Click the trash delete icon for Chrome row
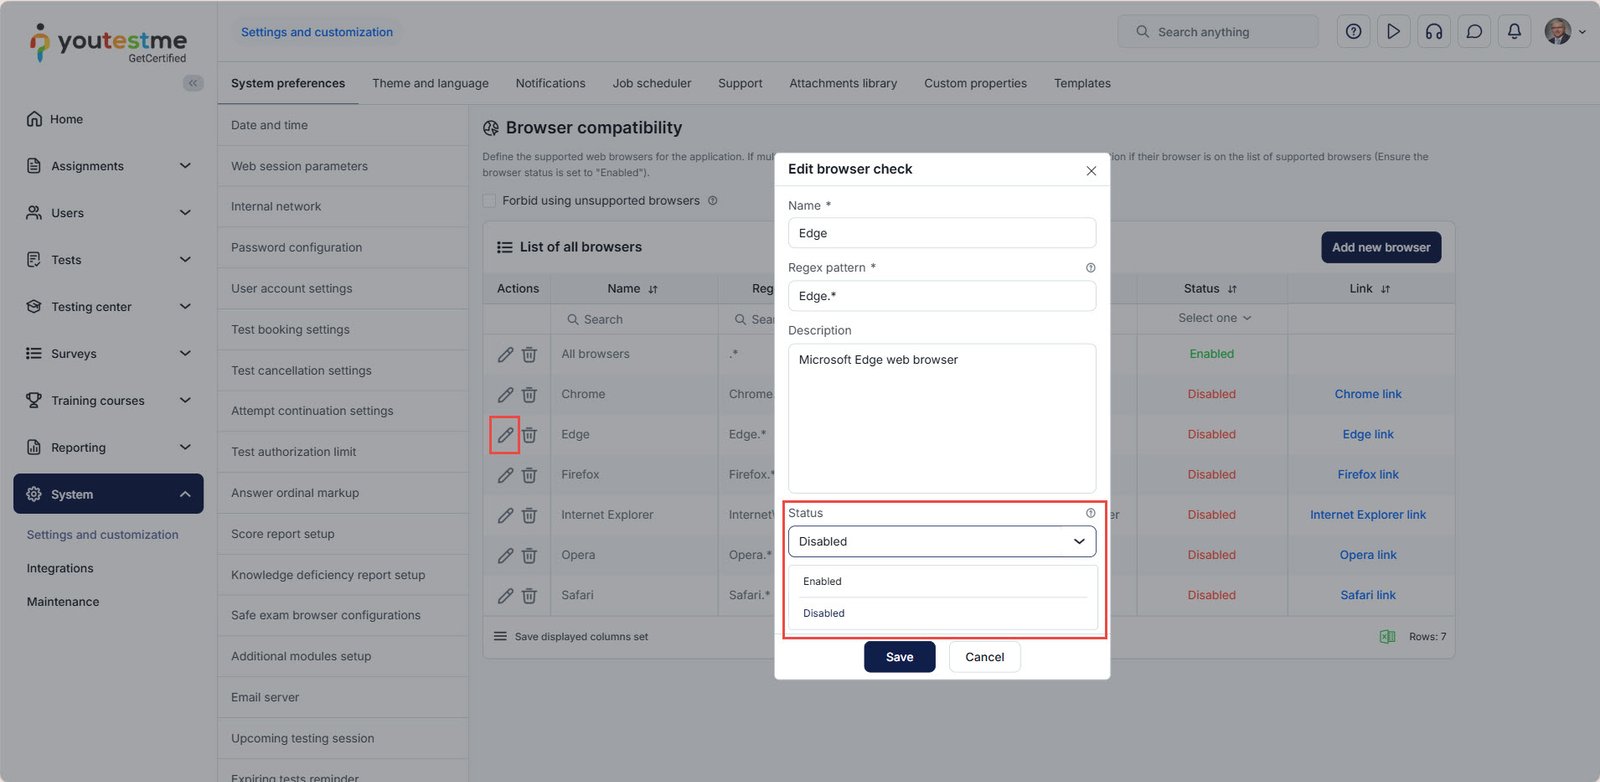 [529, 395]
